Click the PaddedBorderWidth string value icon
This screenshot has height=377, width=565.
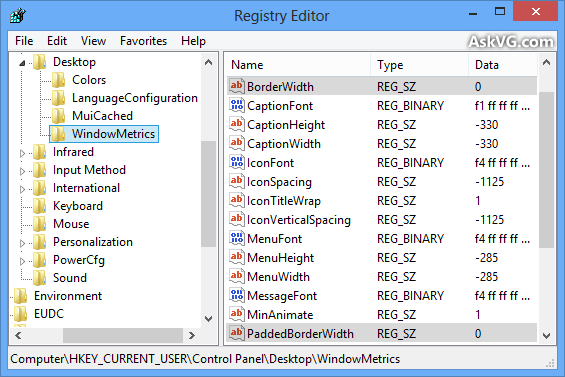click(x=237, y=333)
